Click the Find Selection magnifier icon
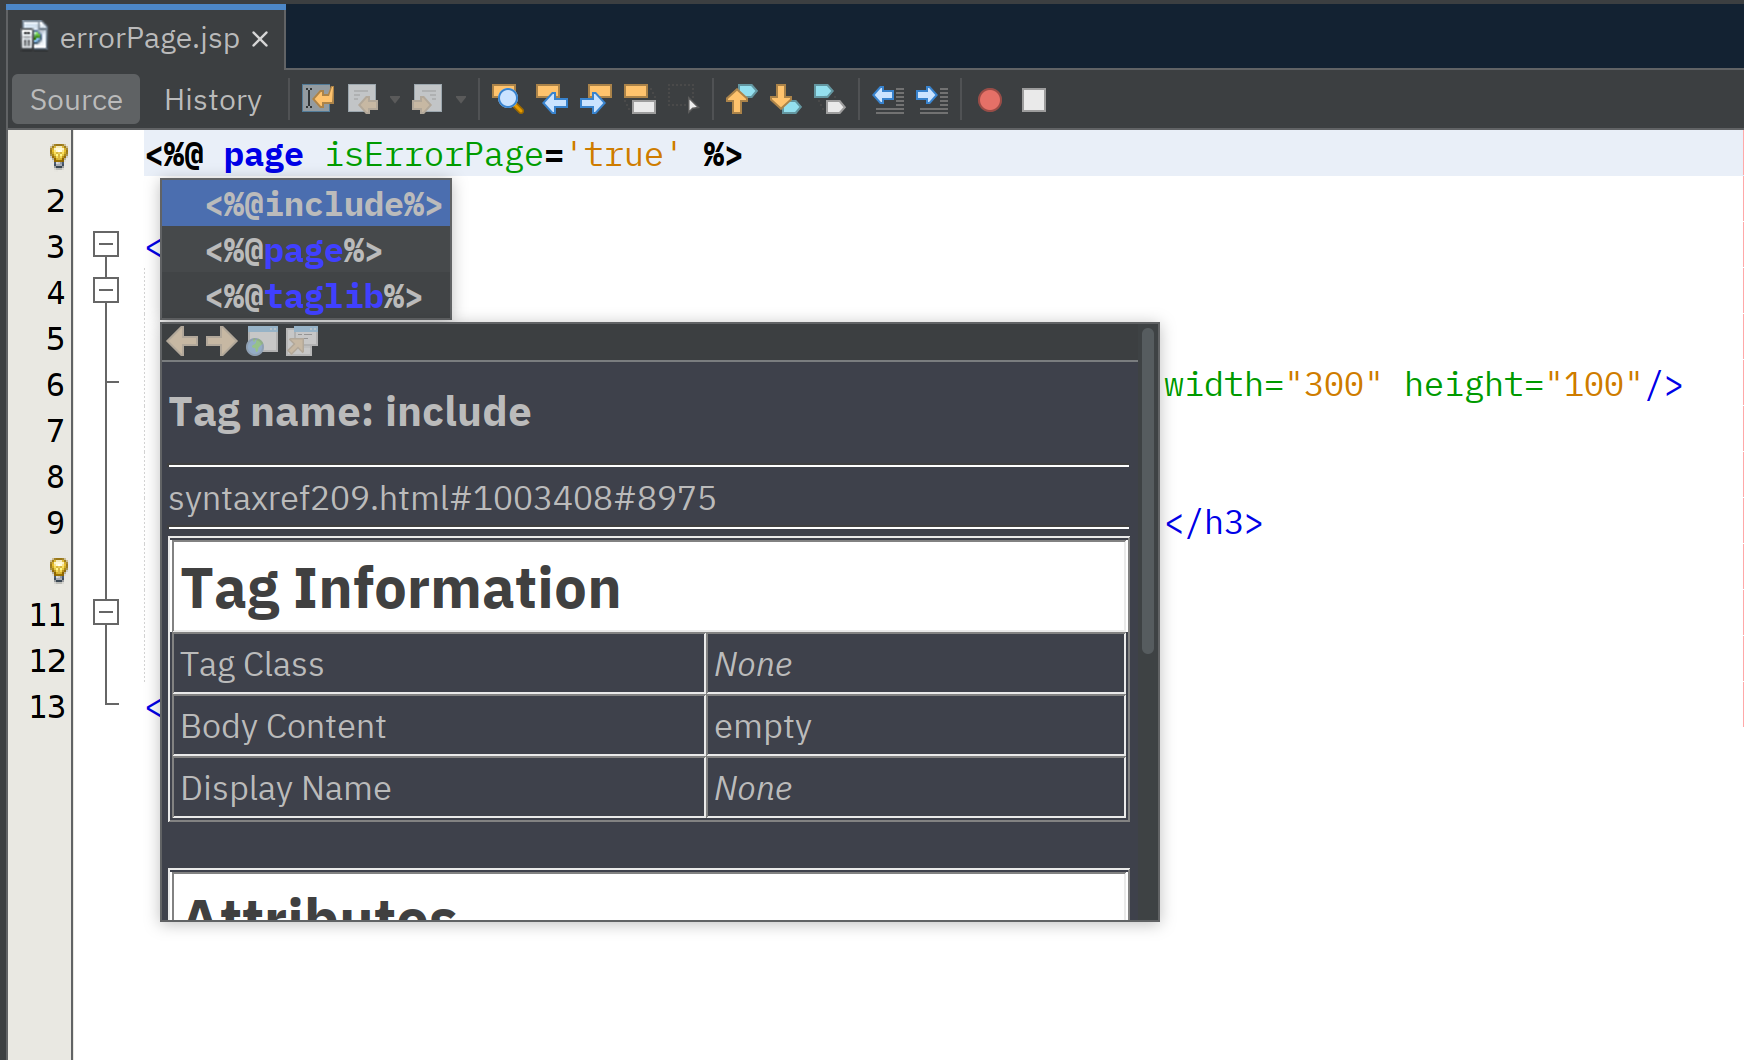The width and height of the screenshot is (1744, 1060). tap(508, 99)
